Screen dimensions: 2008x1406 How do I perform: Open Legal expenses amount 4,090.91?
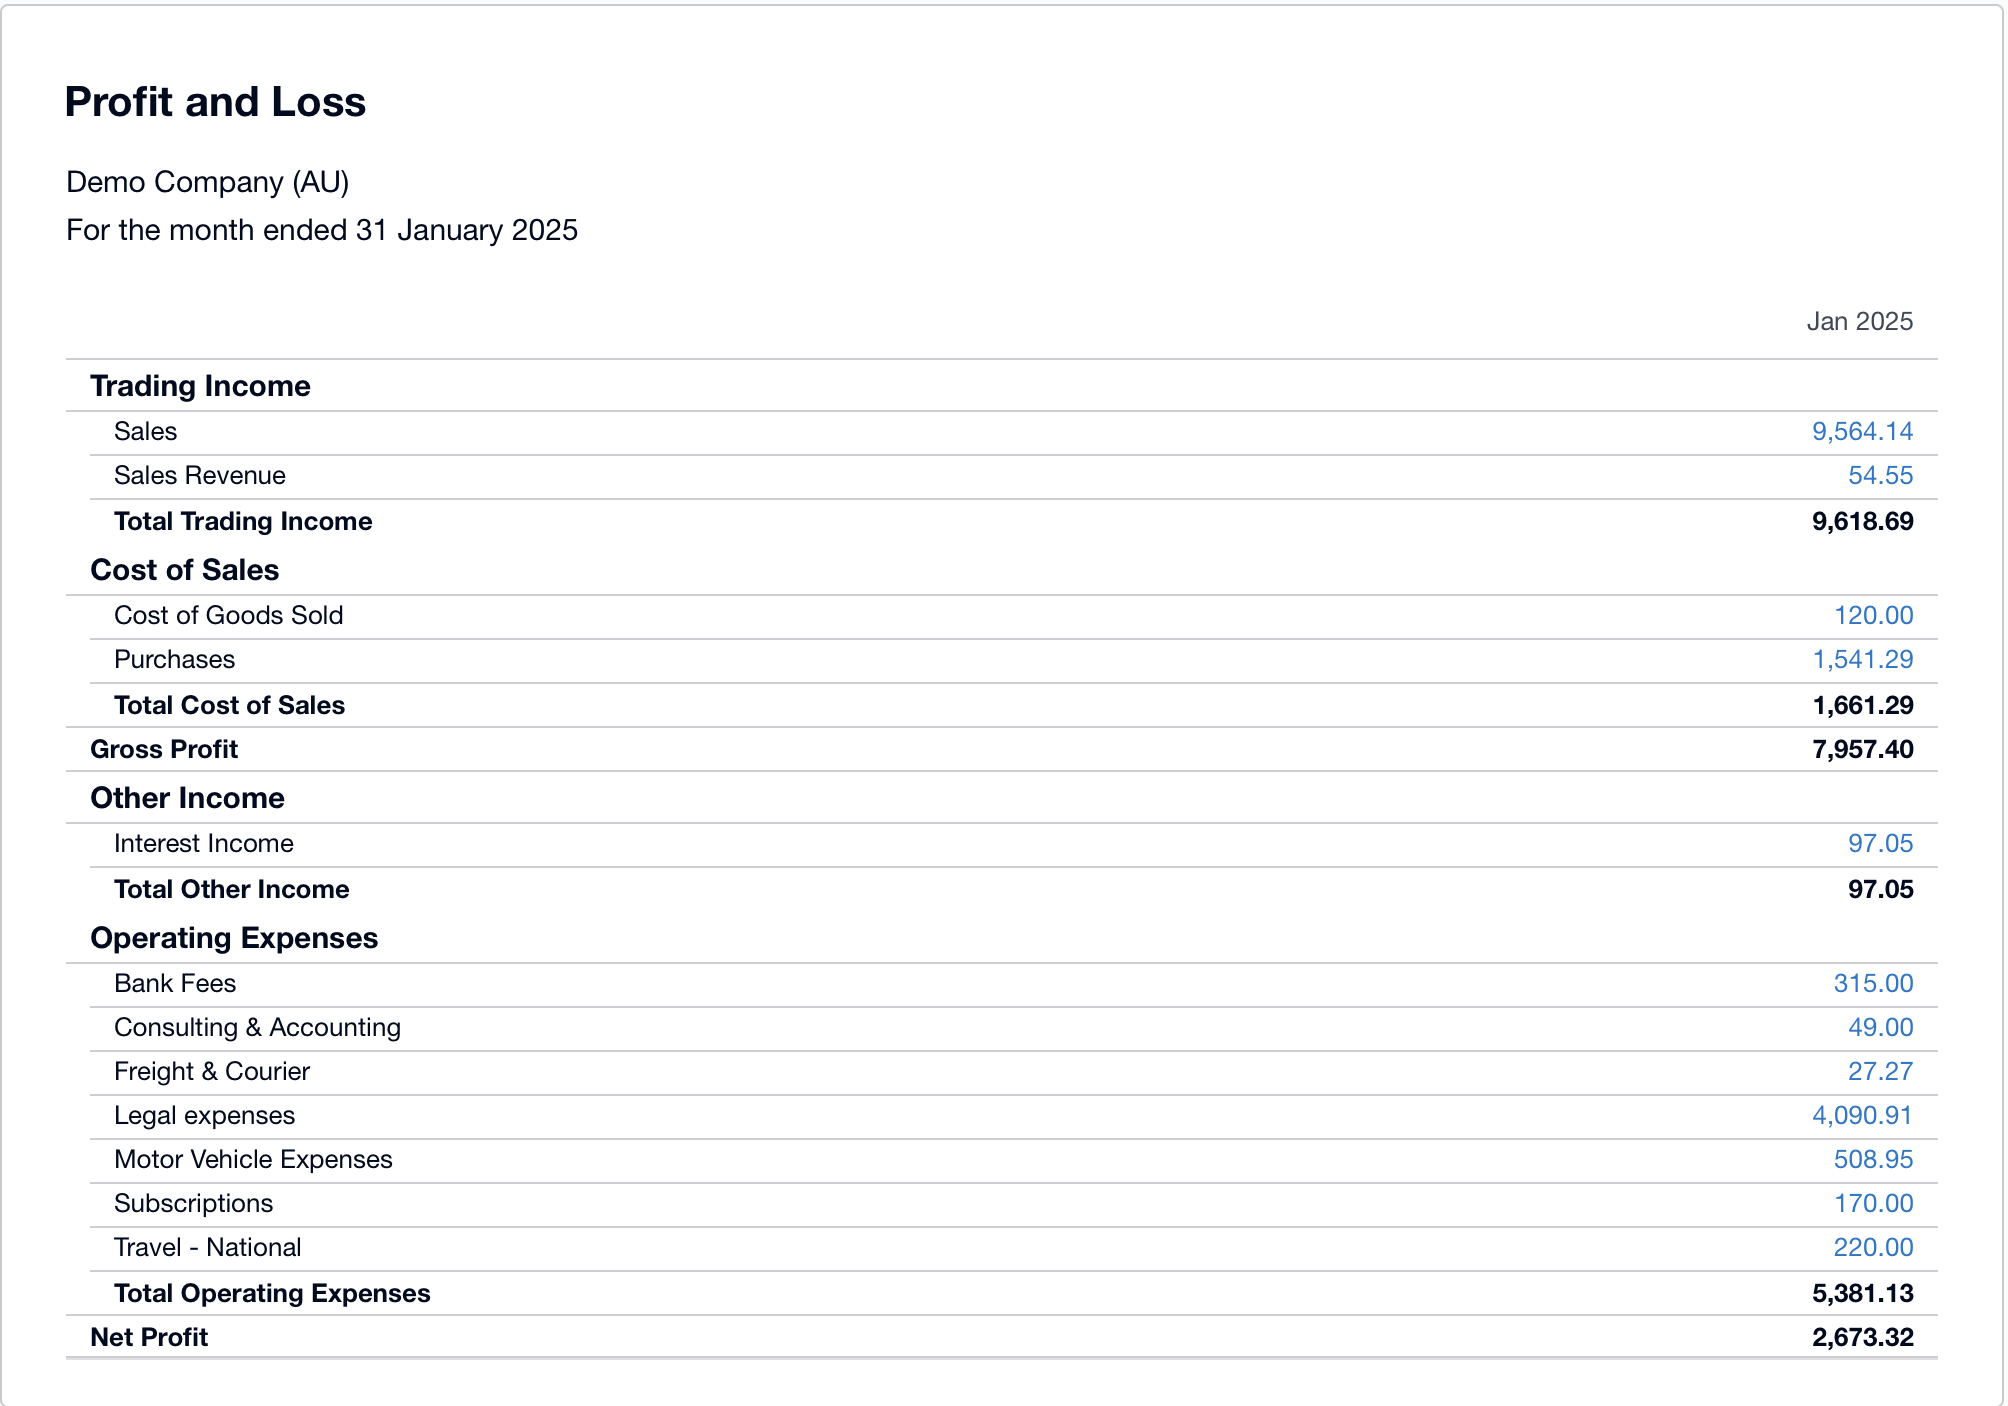point(1862,1115)
